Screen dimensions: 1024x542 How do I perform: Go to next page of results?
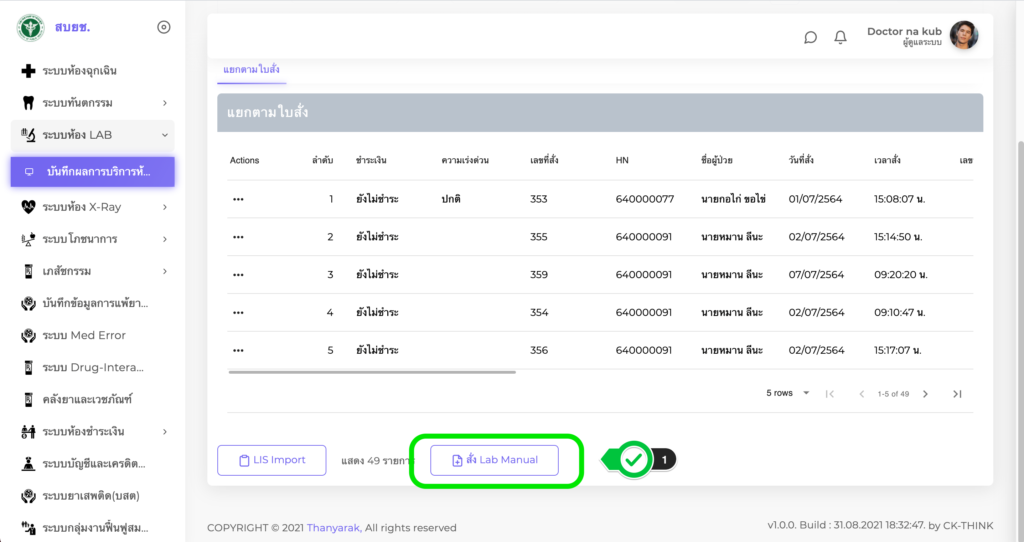coord(925,394)
